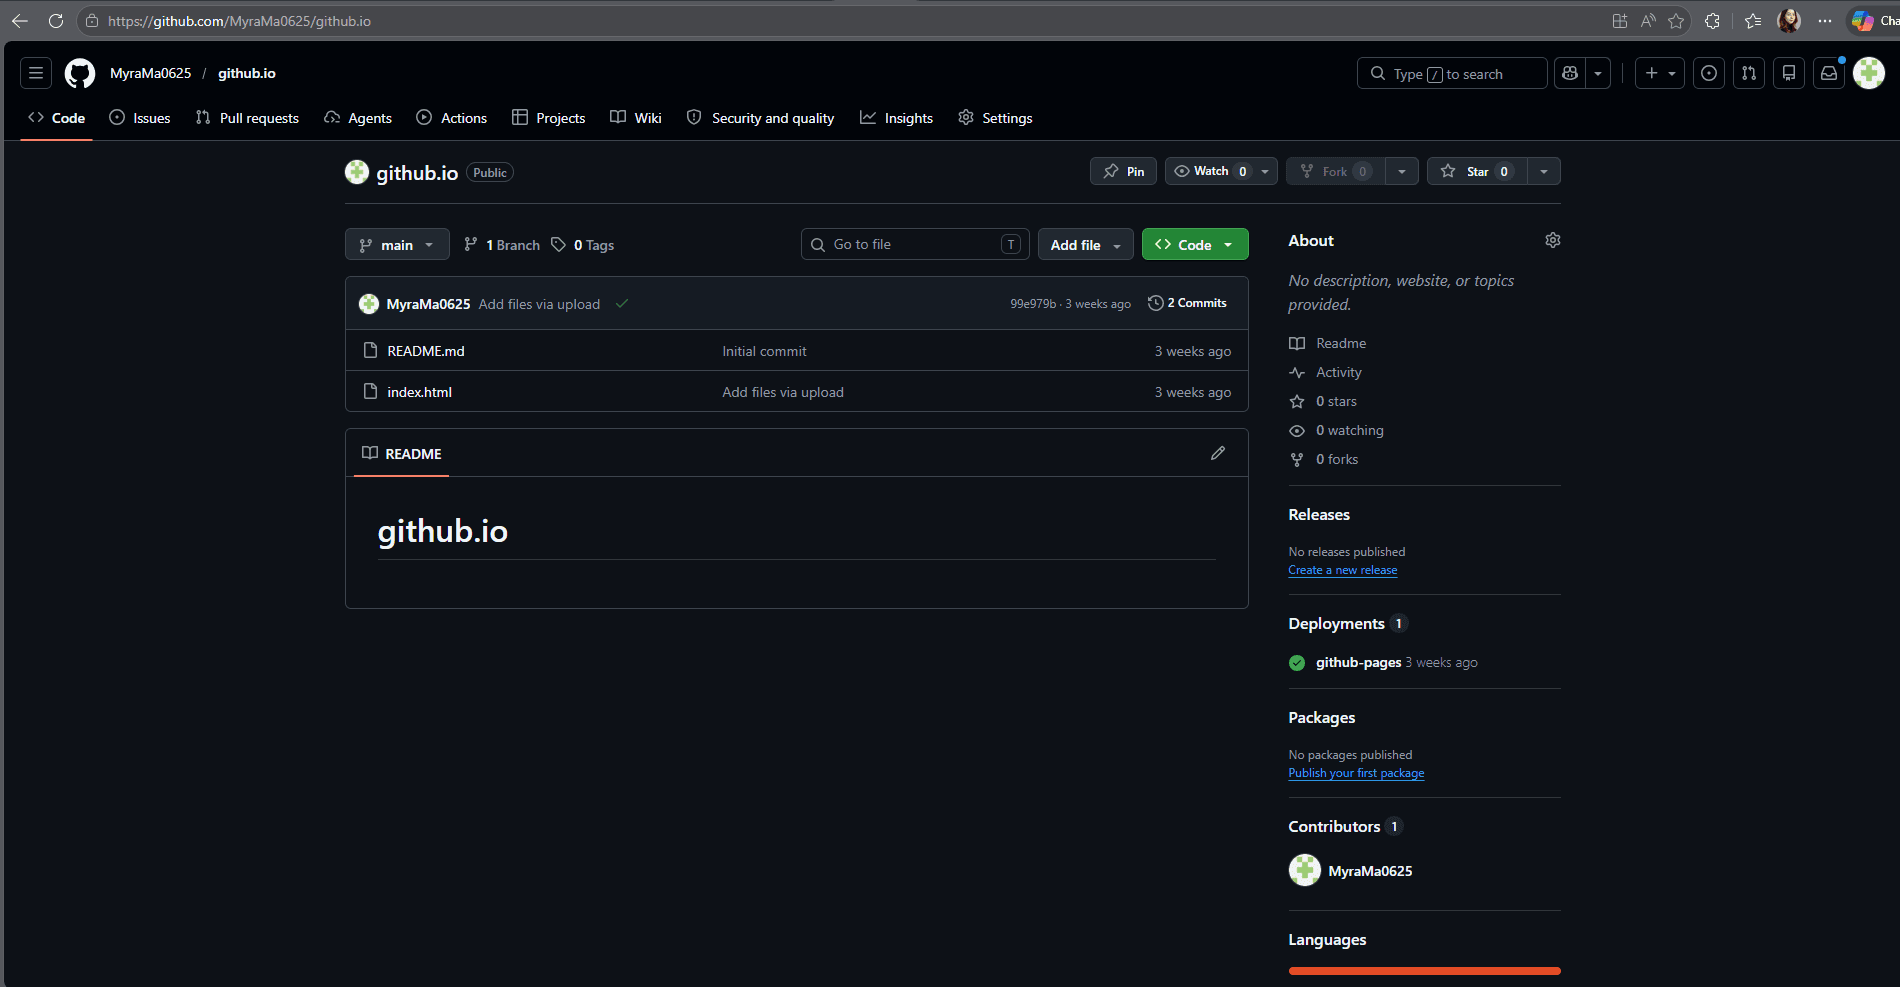Screen dimensions: 1900x987
Task: Open your issues icon in header
Action: click(x=1709, y=73)
